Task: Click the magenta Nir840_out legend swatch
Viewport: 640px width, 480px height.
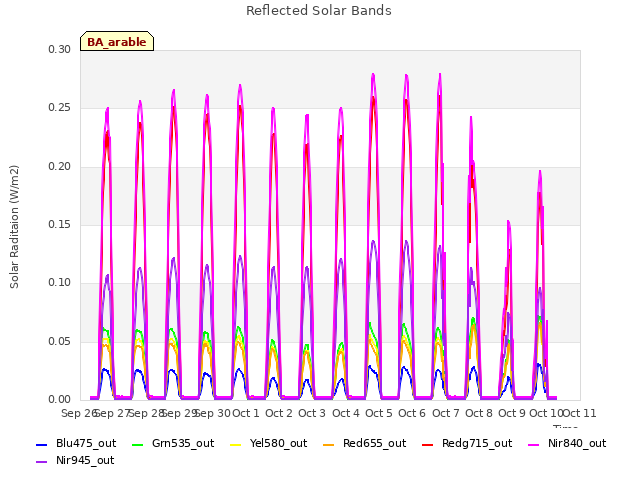Action: (534, 445)
